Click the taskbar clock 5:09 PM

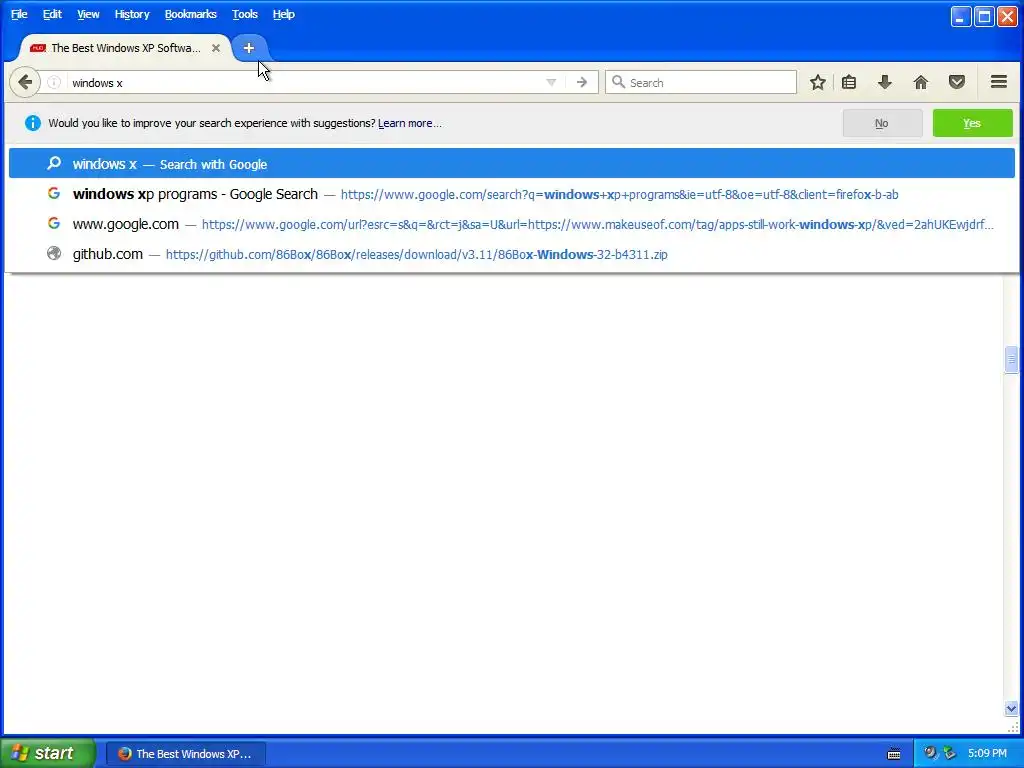987,753
